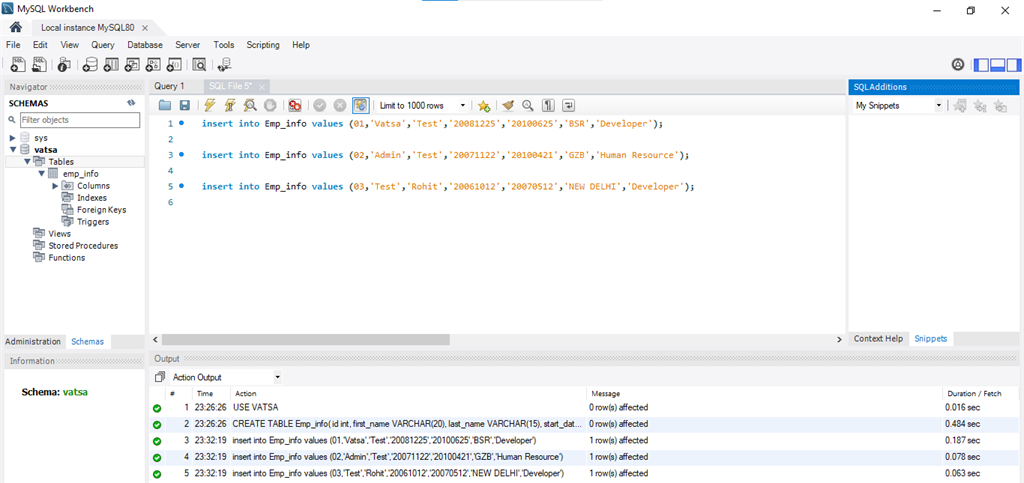This screenshot has height=483, width=1024.
Task: Open a SQL script file in editor
Action: coord(165,105)
